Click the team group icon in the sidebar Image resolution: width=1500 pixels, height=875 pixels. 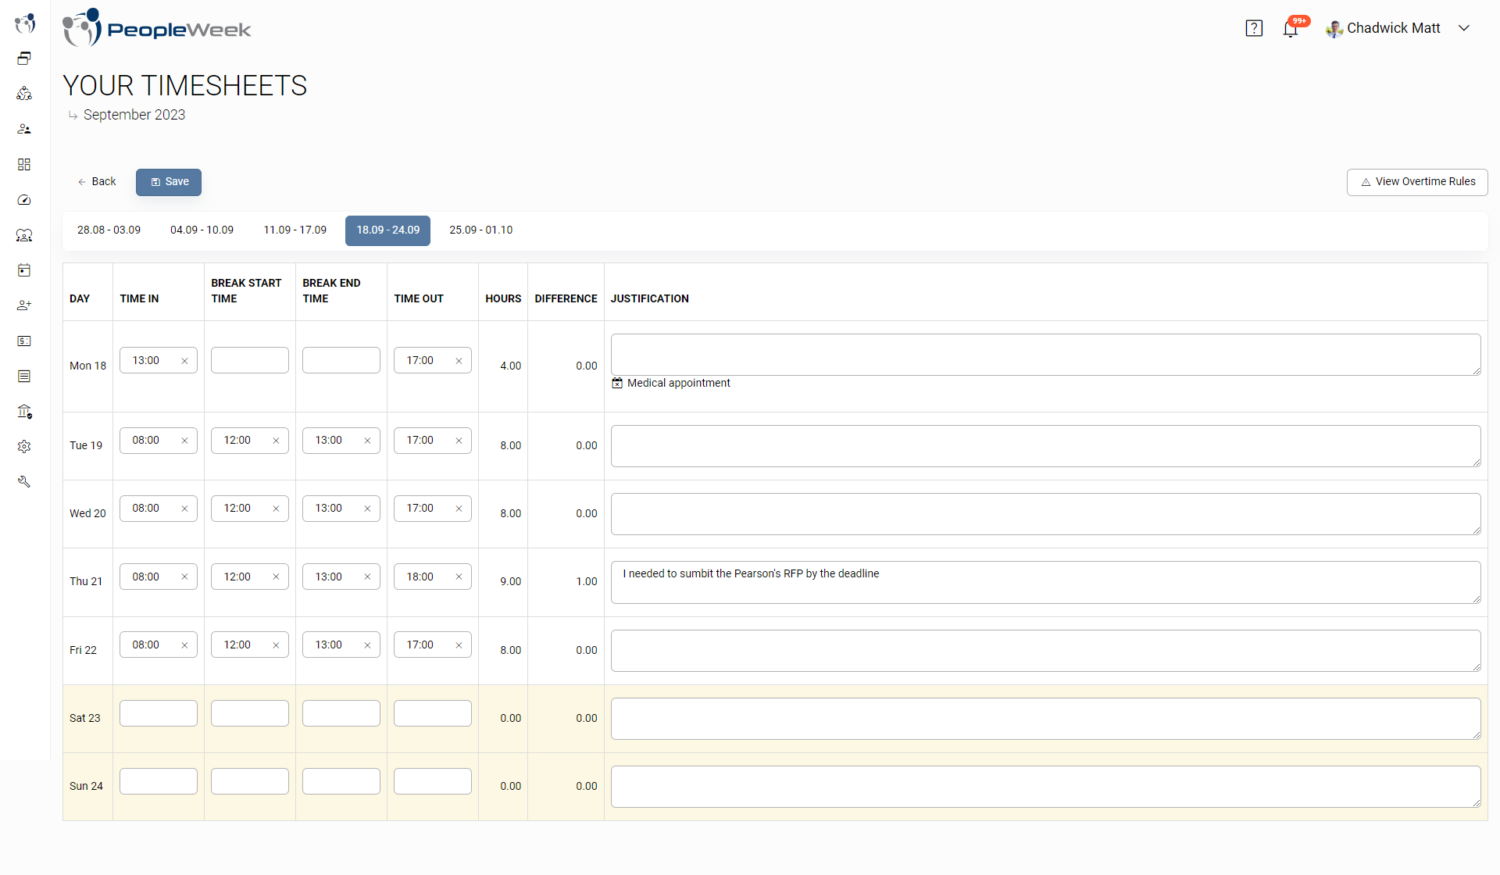24,235
